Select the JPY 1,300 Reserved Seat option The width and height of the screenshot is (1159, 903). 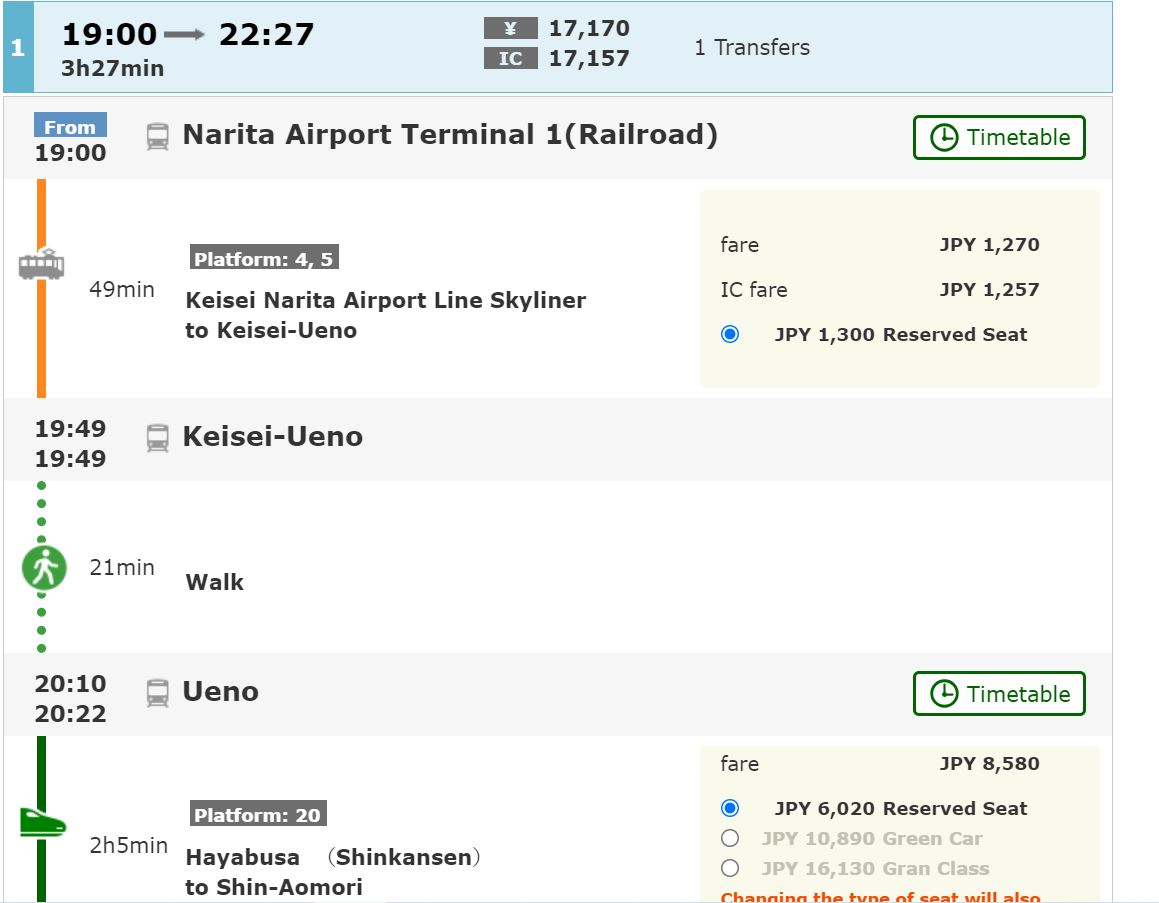coord(730,334)
